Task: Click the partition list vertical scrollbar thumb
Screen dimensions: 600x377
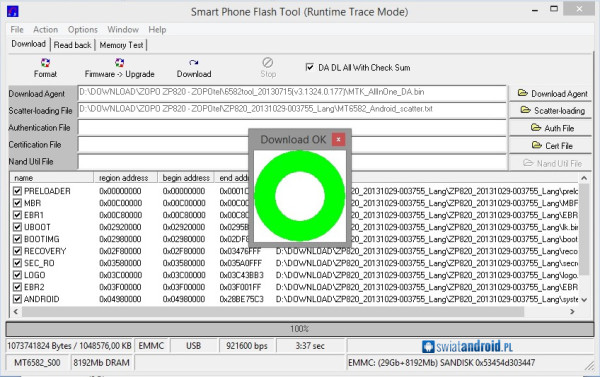Action: click(584, 229)
